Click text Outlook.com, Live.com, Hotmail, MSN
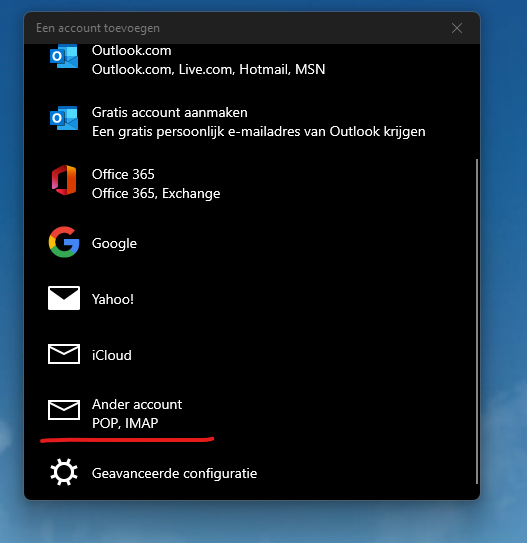Viewport: 527px width, 543px height. point(208,69)
